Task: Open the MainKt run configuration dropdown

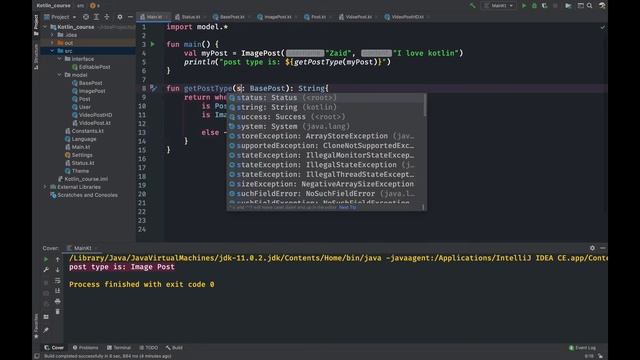Action: pyautogui.click(x=498, y=6)
